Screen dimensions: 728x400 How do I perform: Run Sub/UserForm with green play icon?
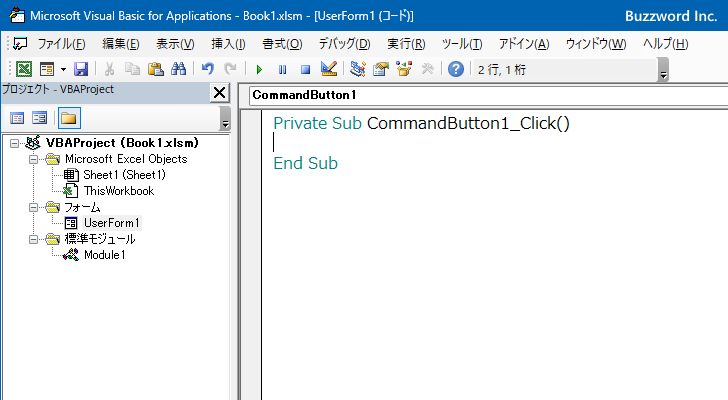point(259,70)
